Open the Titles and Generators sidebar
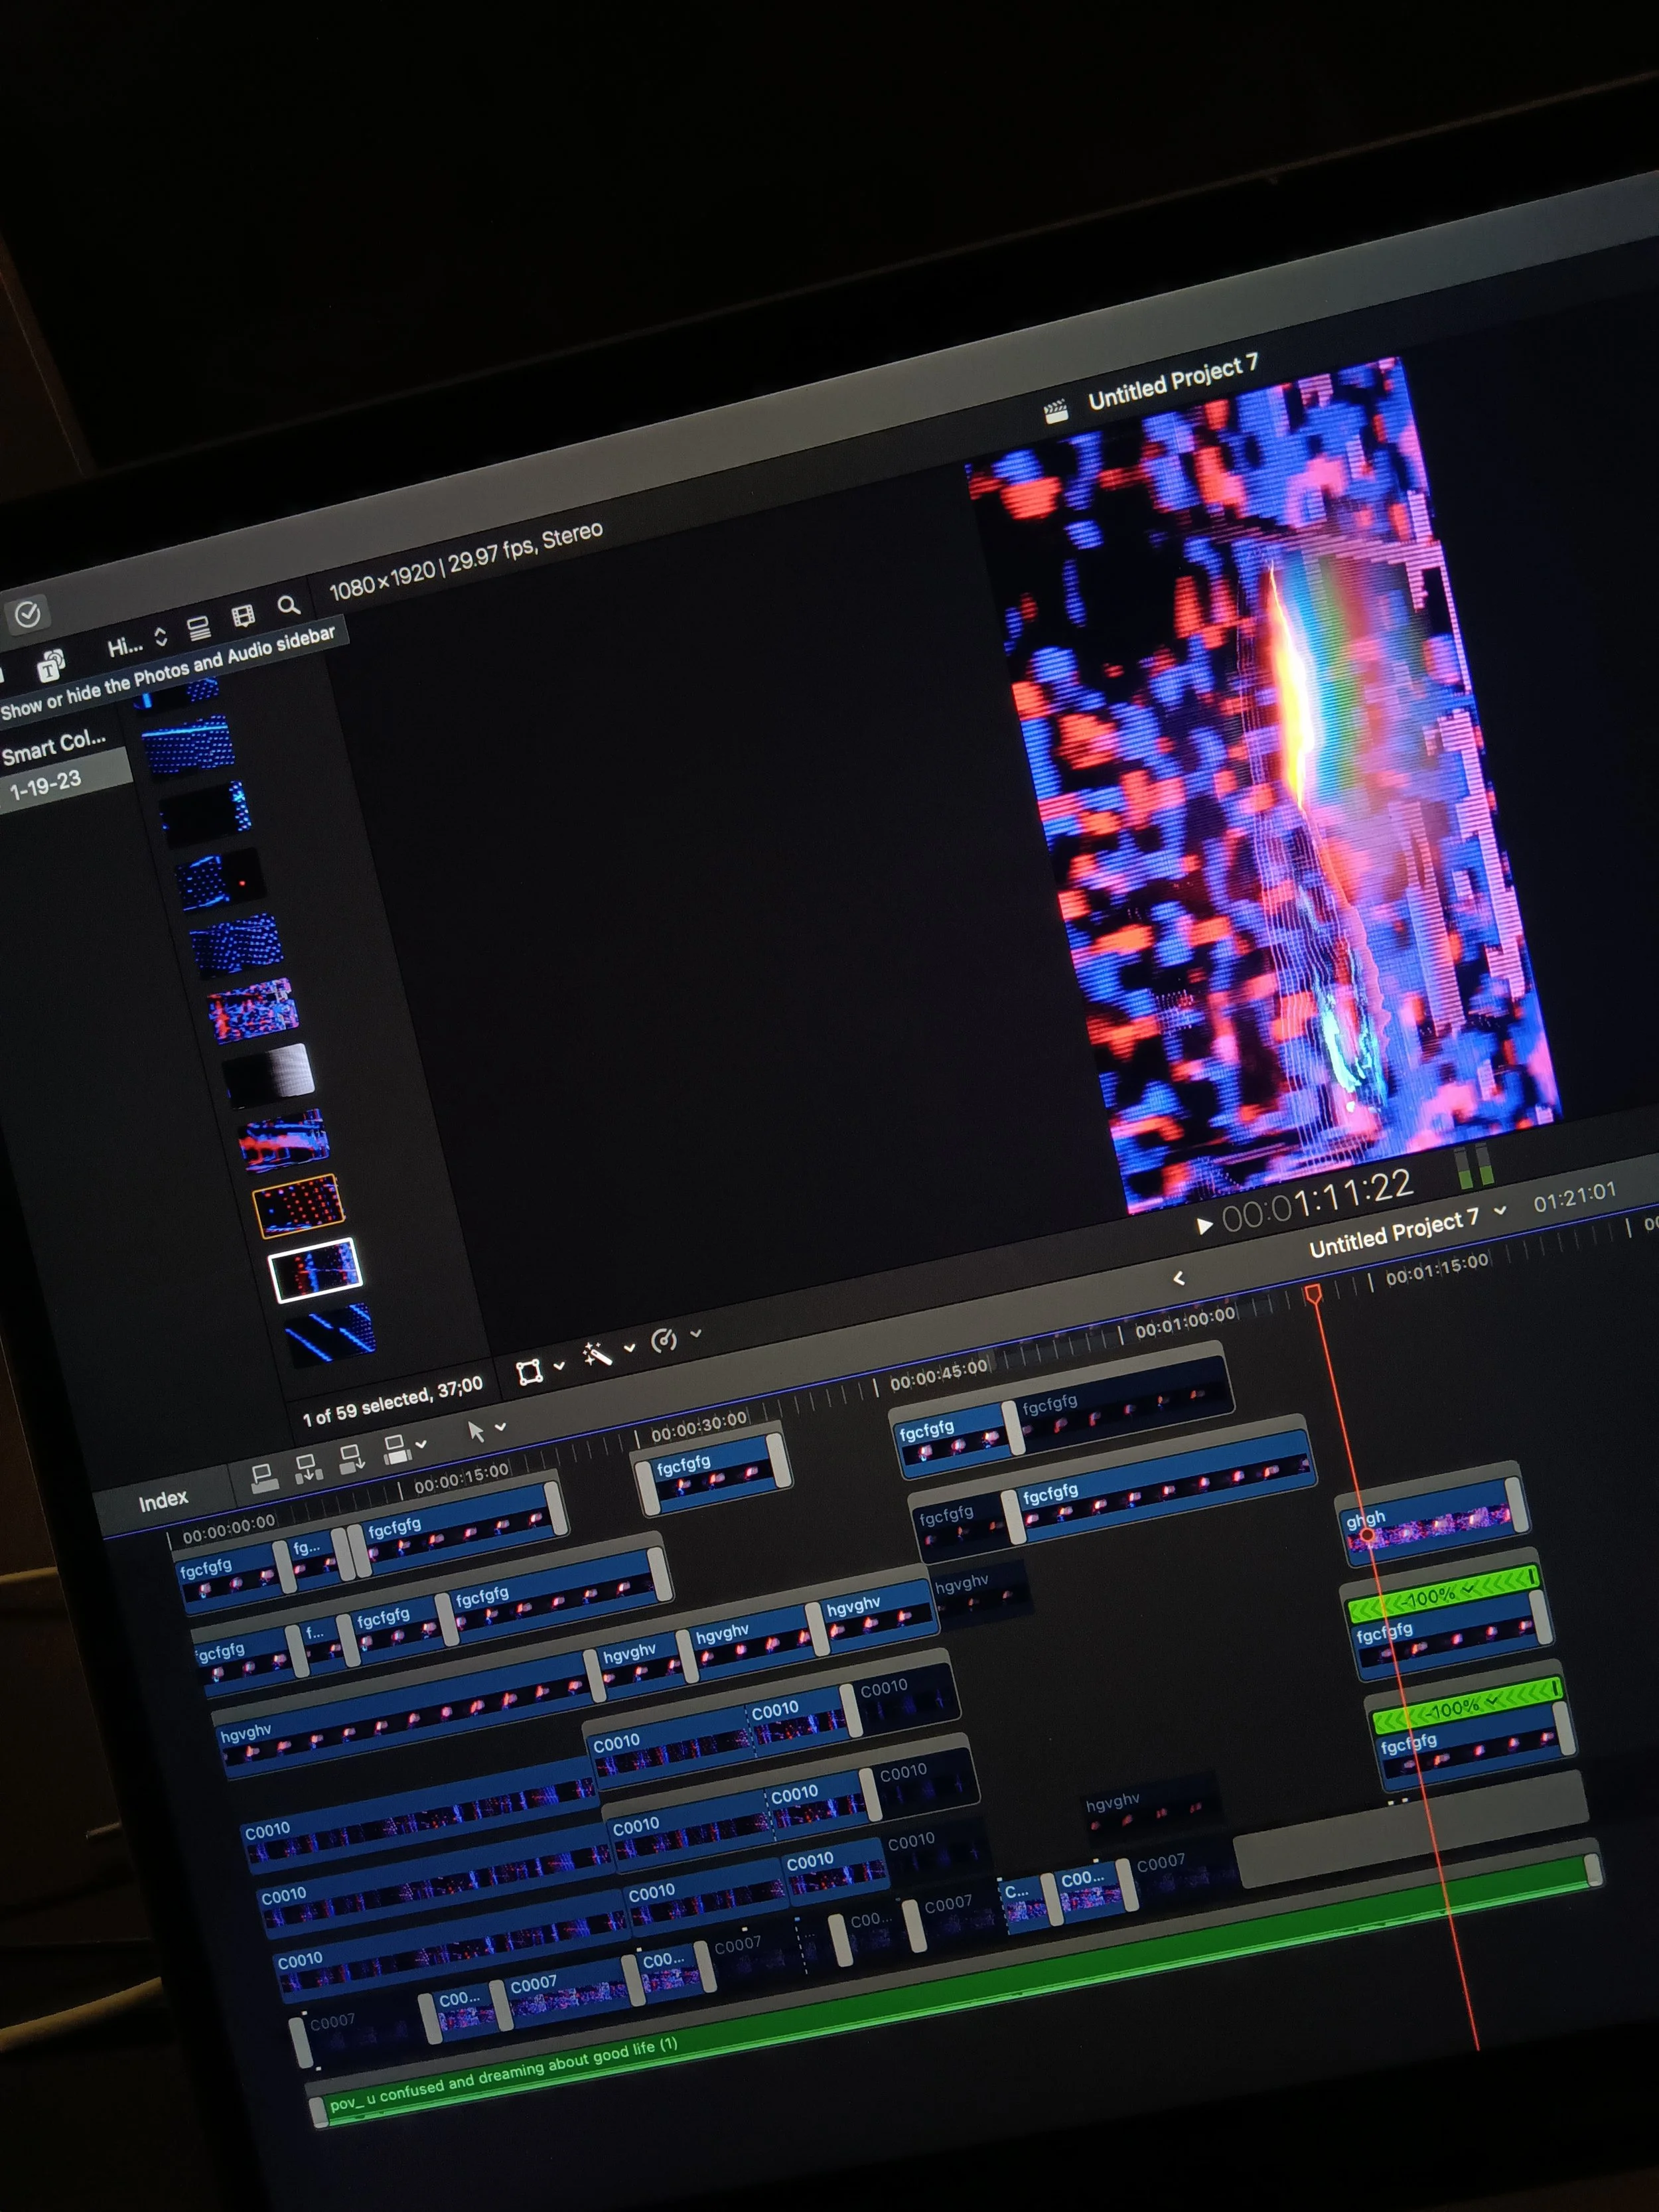 (50, 665)
